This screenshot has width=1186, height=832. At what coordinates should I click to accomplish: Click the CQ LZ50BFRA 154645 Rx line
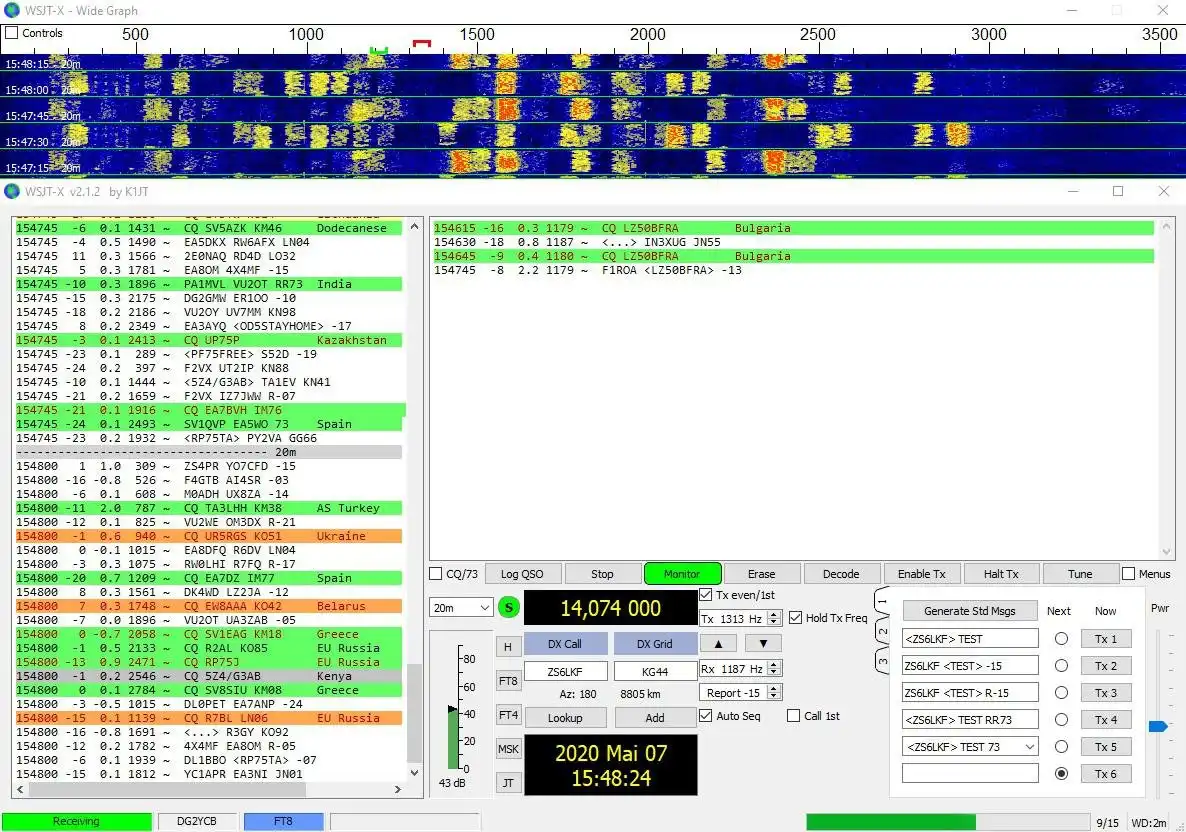point(793,256)
